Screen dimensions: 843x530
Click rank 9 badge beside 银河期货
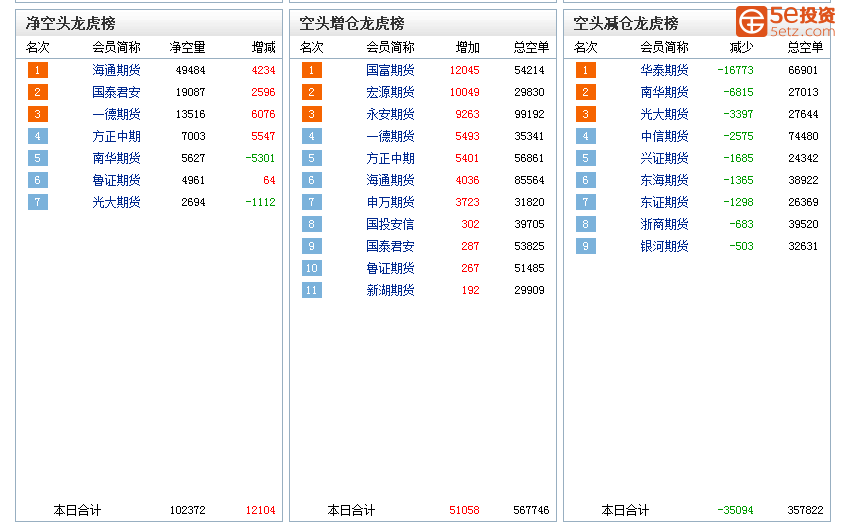pyautogui.click(x=585, y=246)
